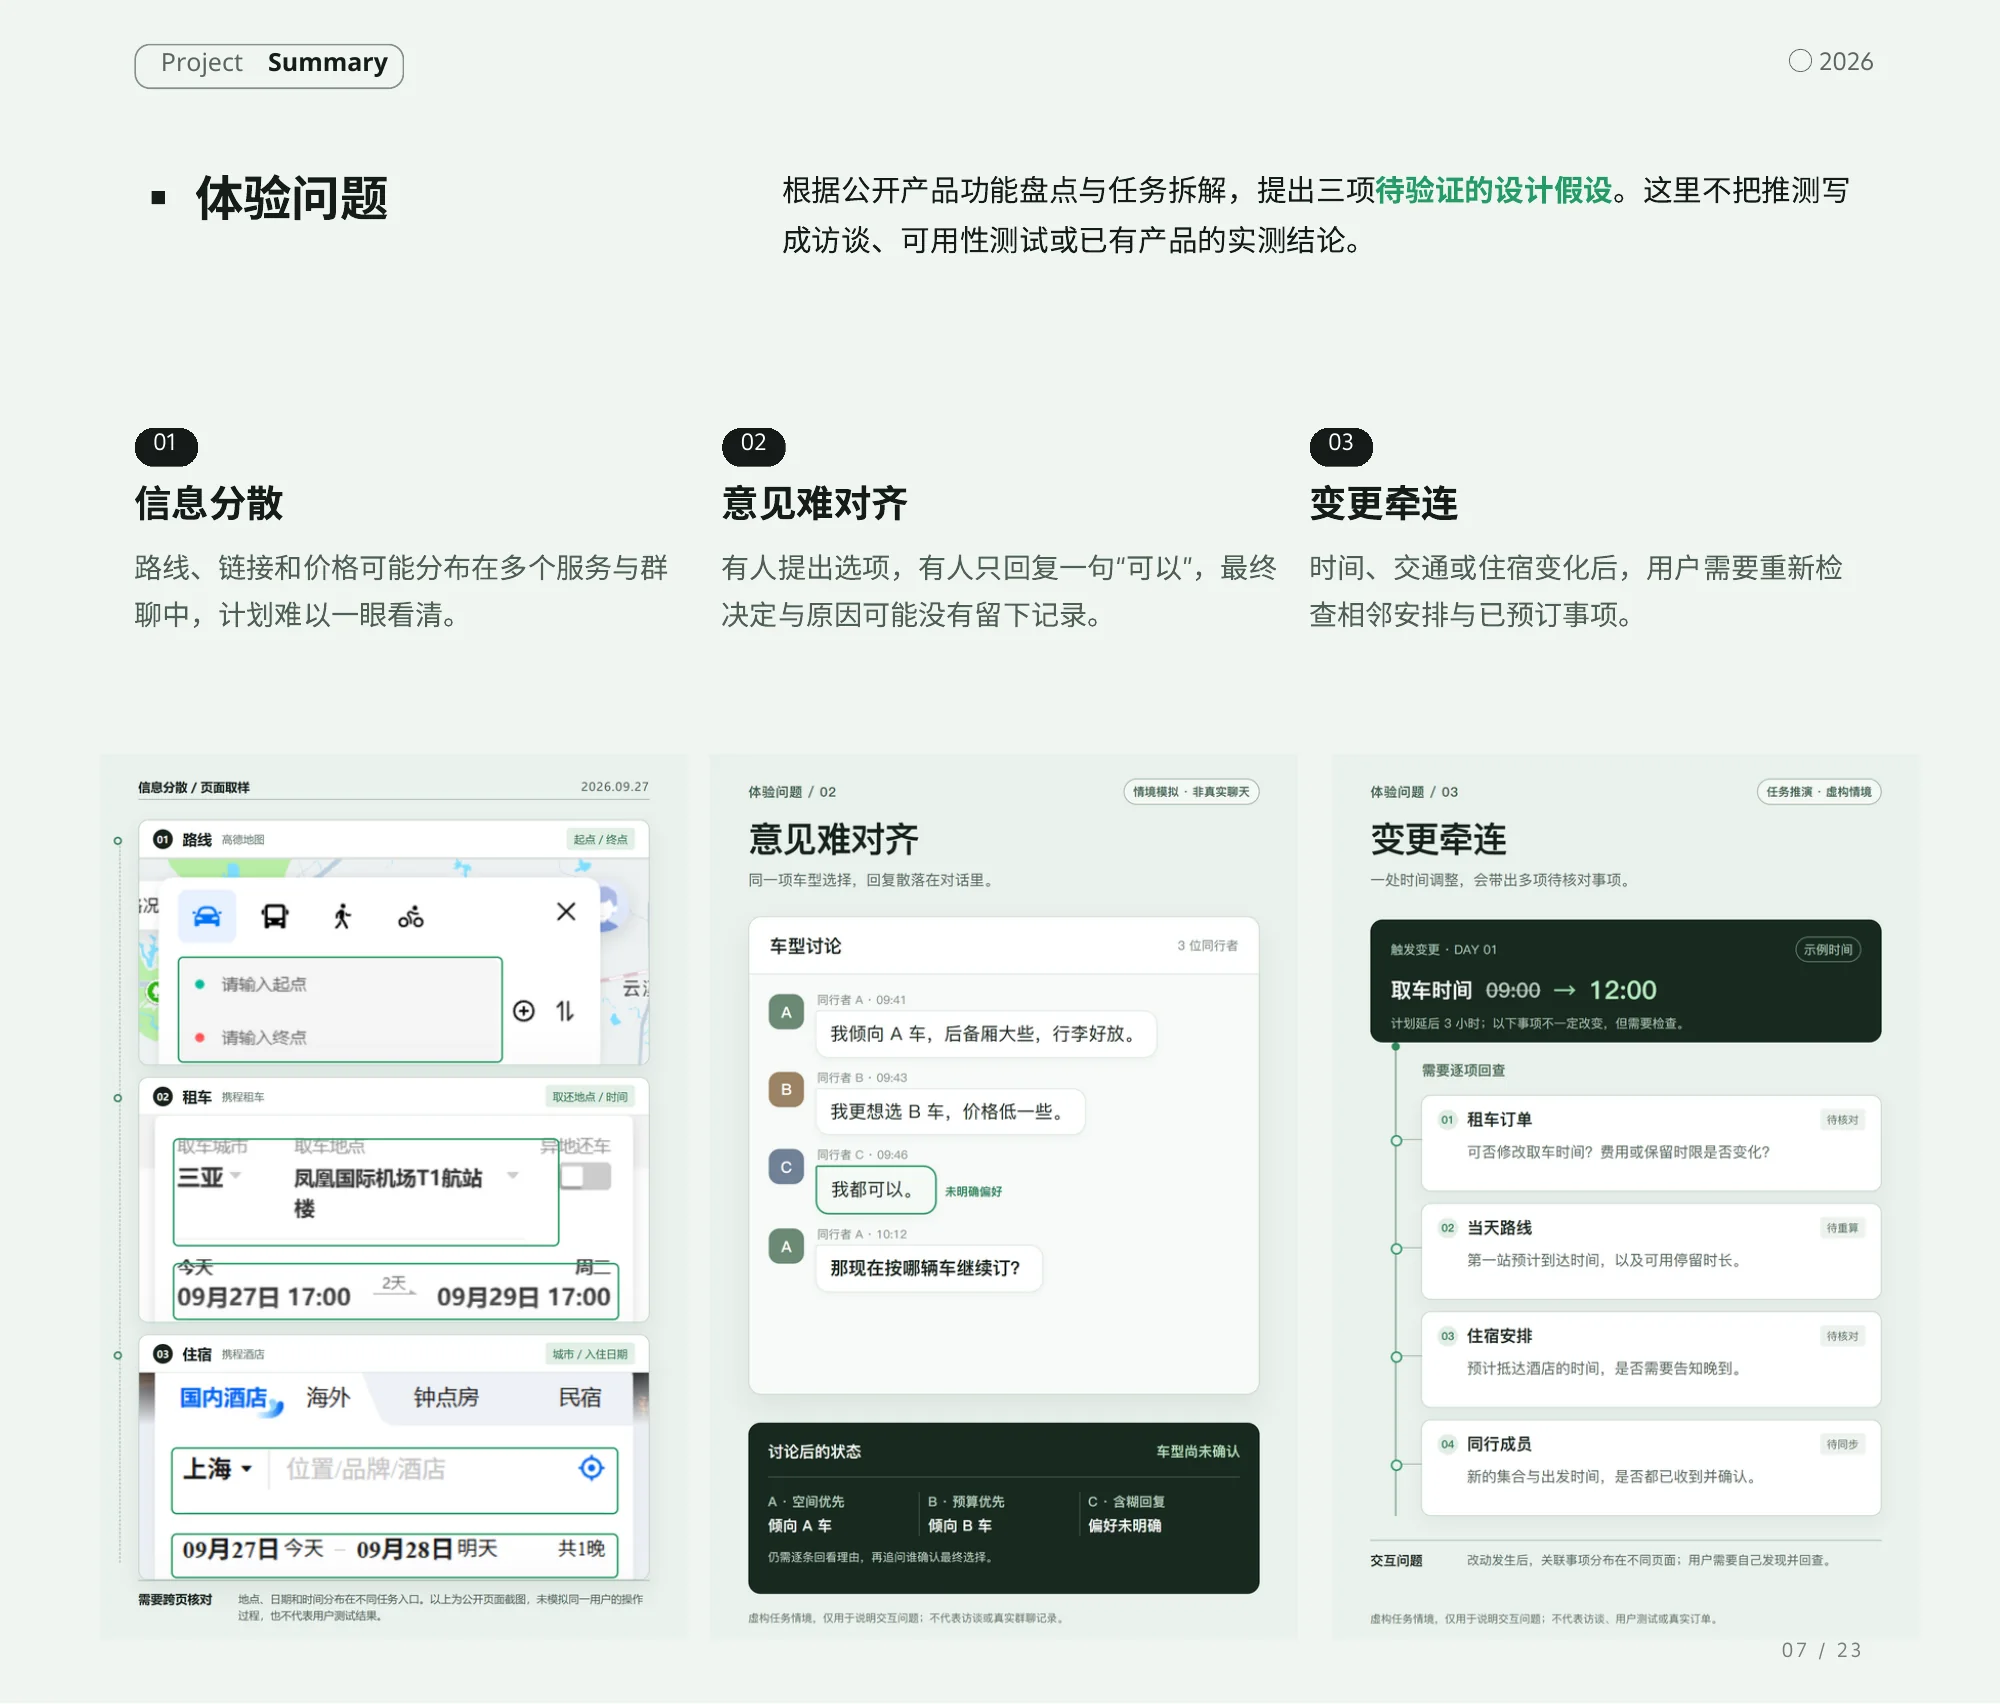Click the hotel locate-me target icon

tap(592, 1468)
